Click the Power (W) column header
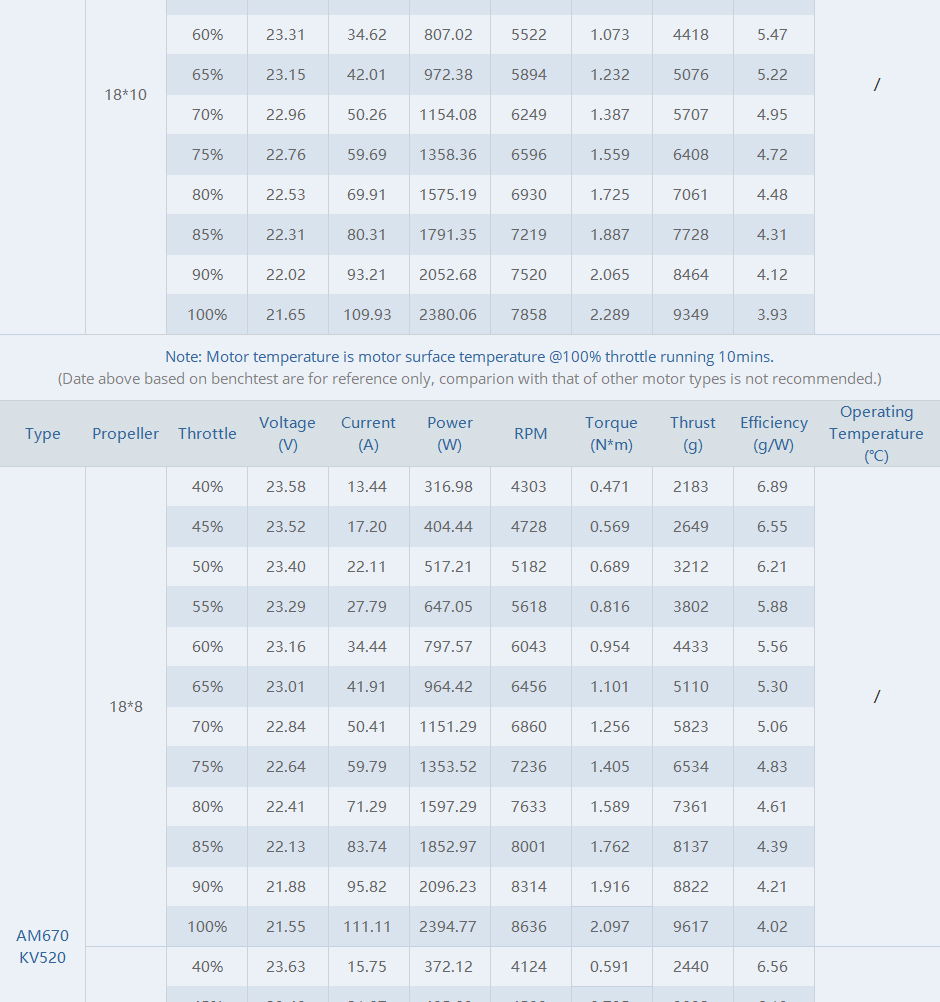Image resolution: width=940 pixels, height=1002 pixels. 450,434
